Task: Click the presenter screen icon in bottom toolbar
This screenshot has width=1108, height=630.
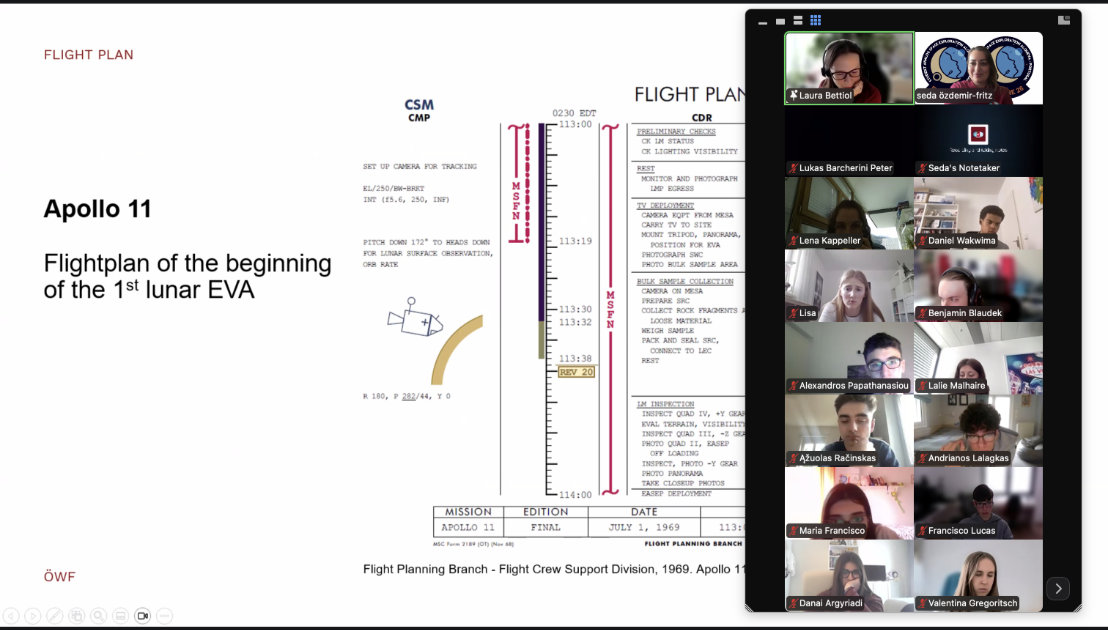Action: point(121,616)
